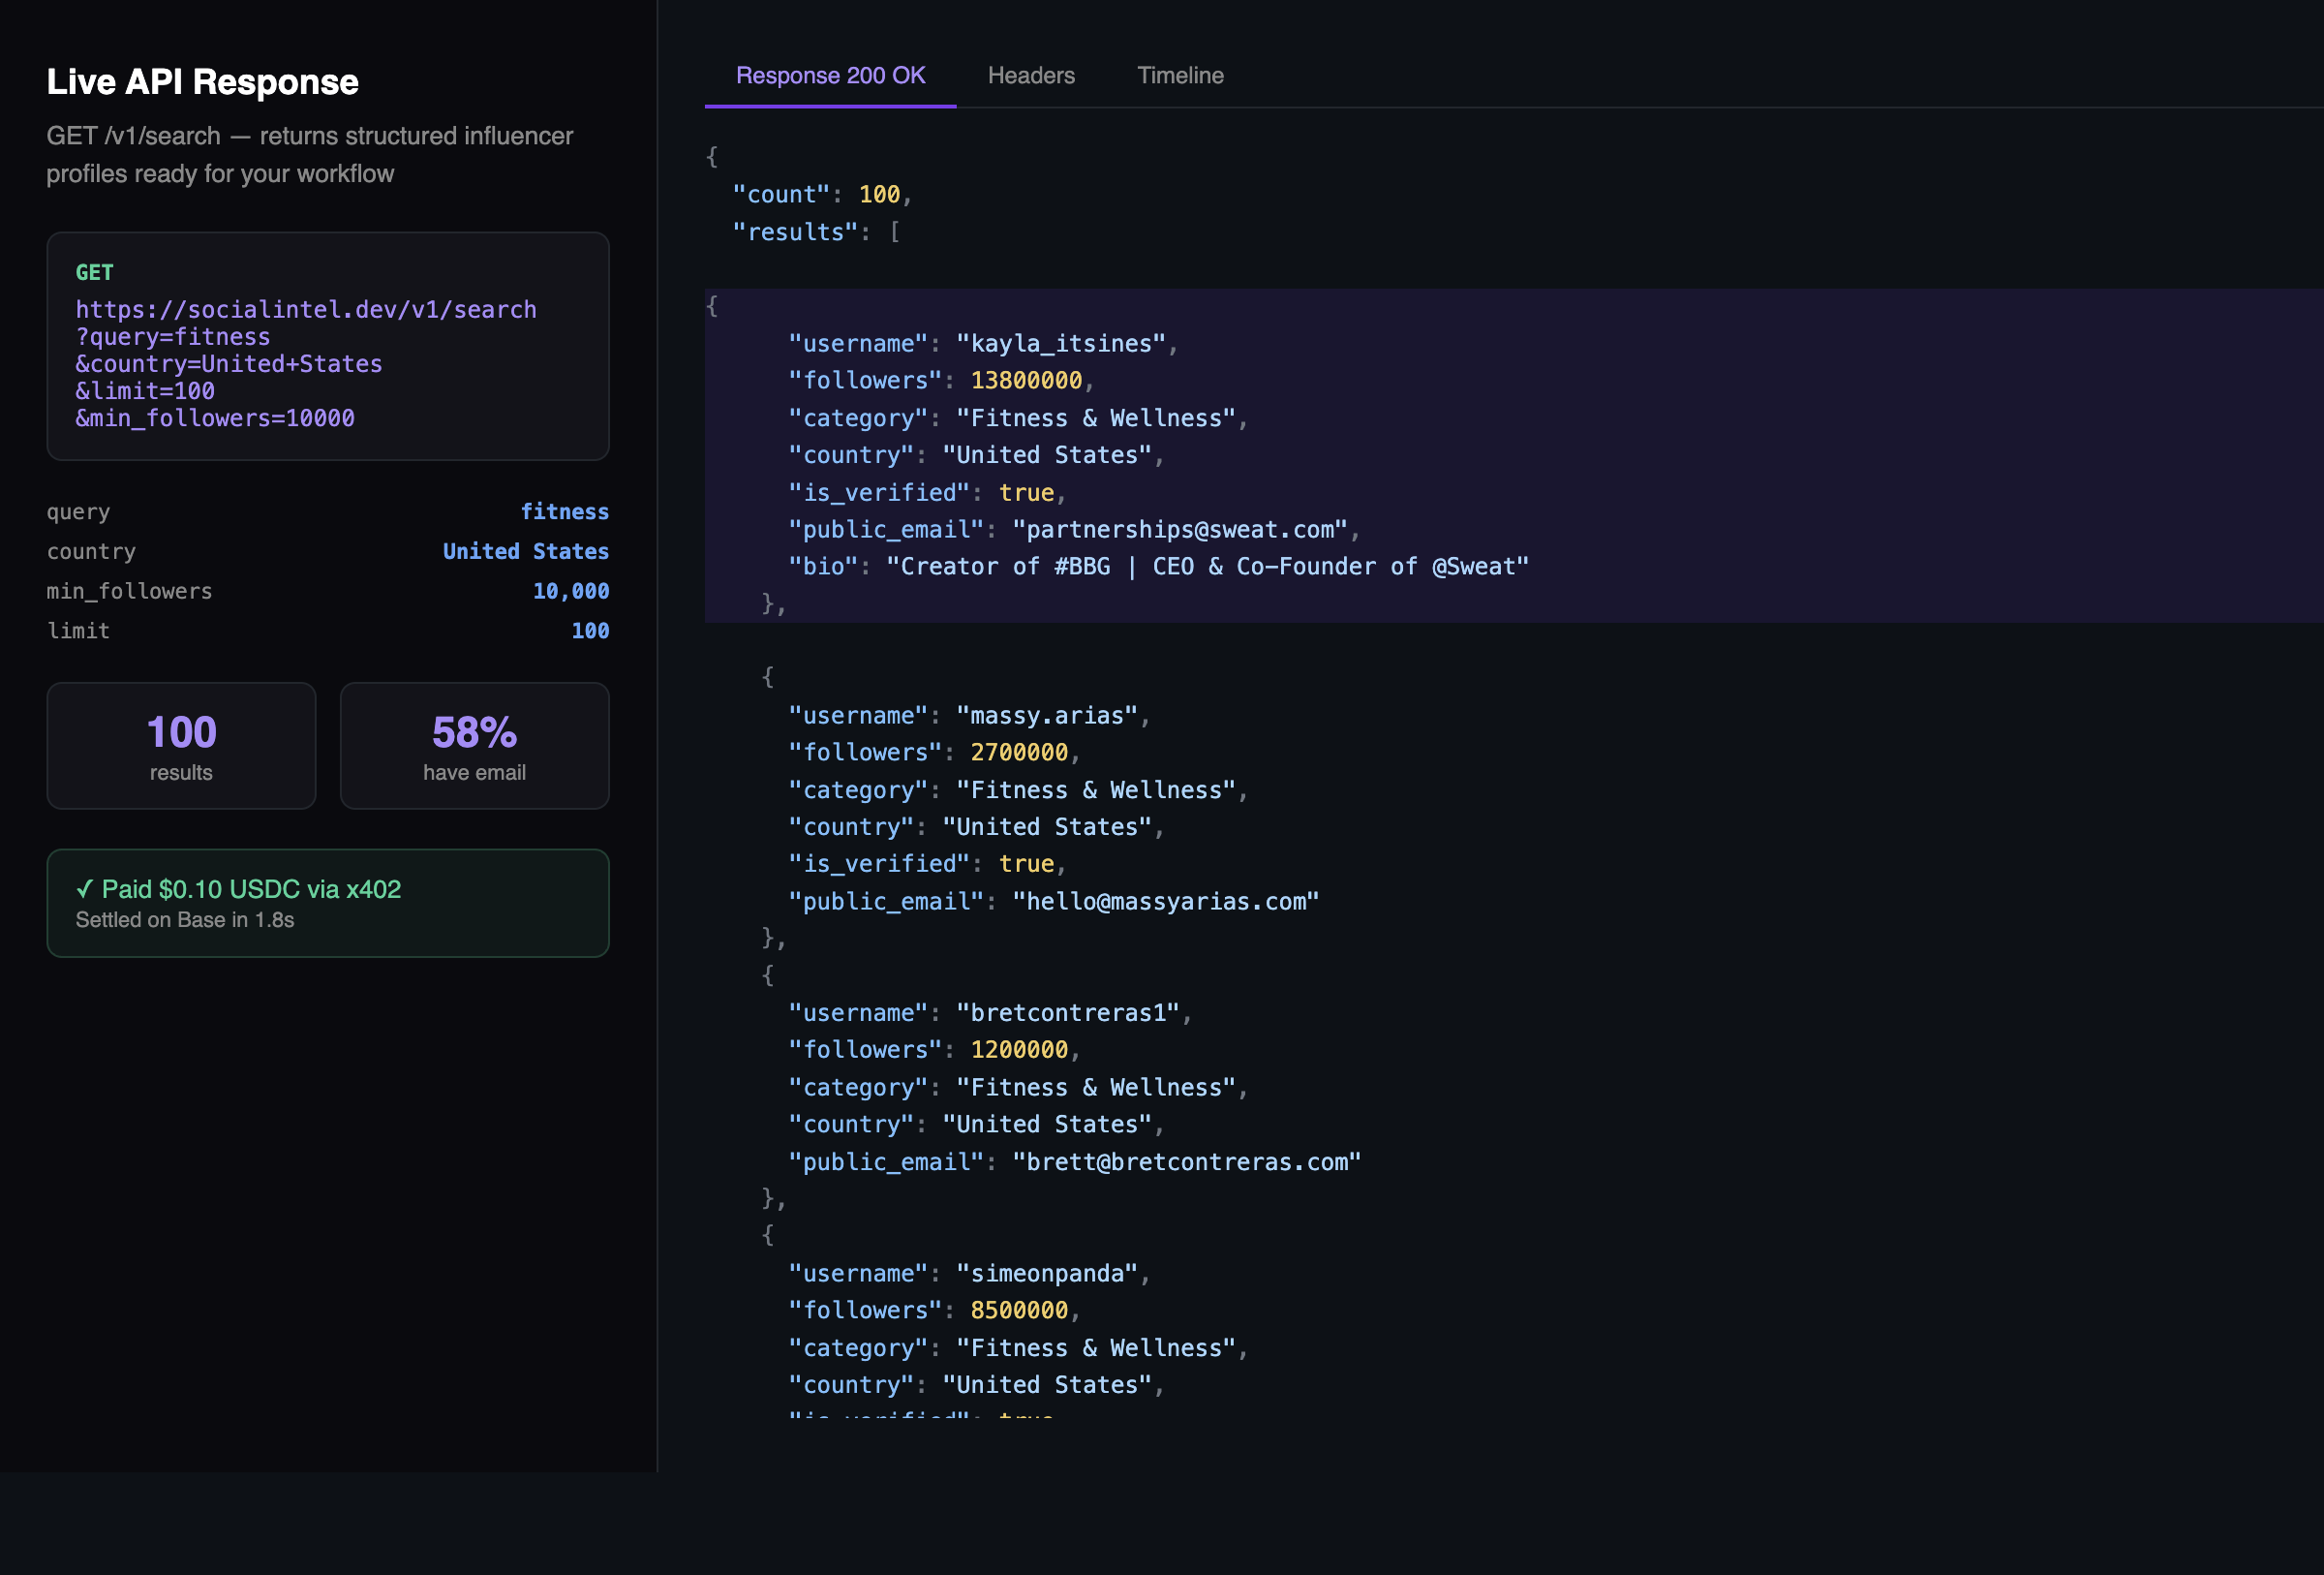The width and height of the screenshot is (2324, 1575).
Task: Click the count: 100 value in JSON
Action: coord(881,193)
